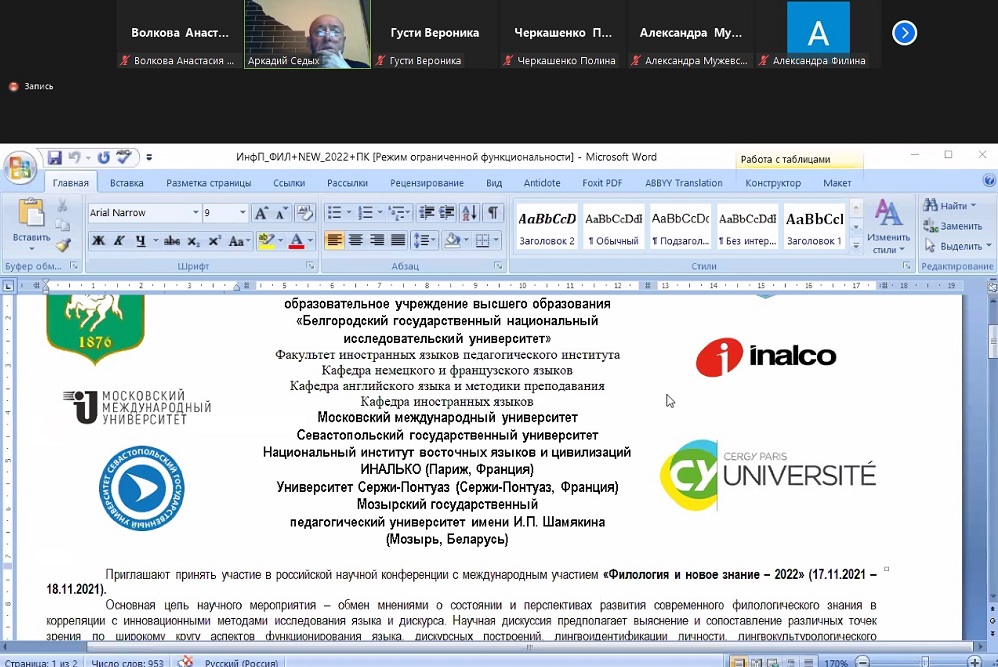Apply the Format Painter brush

point(63,244)
